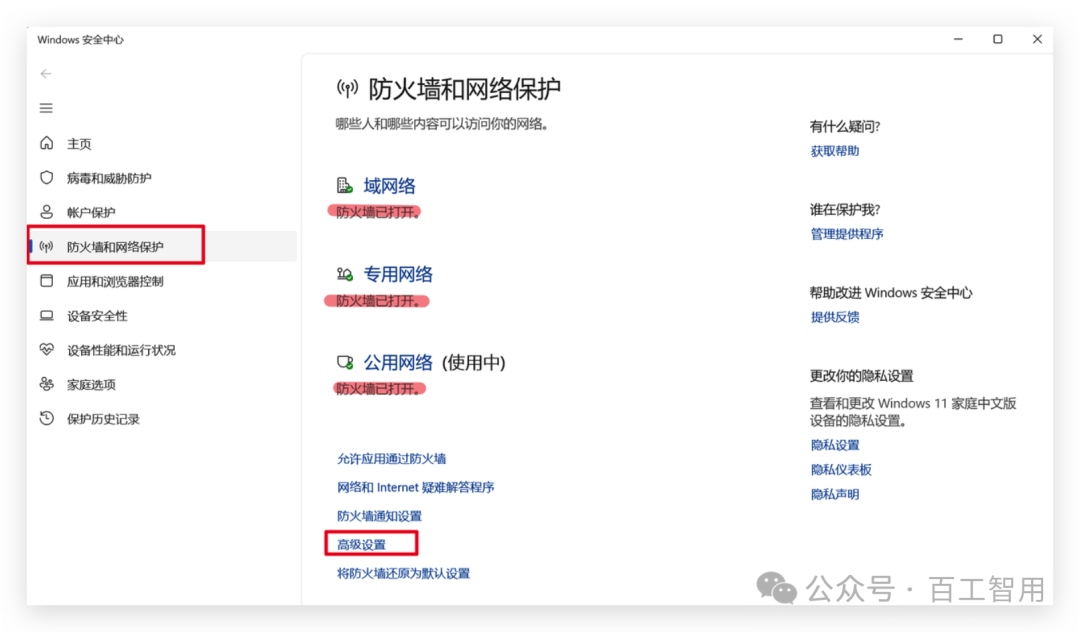Click the 设备安全性 laptop icon
1080x632 pixels.
coord(46,315)
